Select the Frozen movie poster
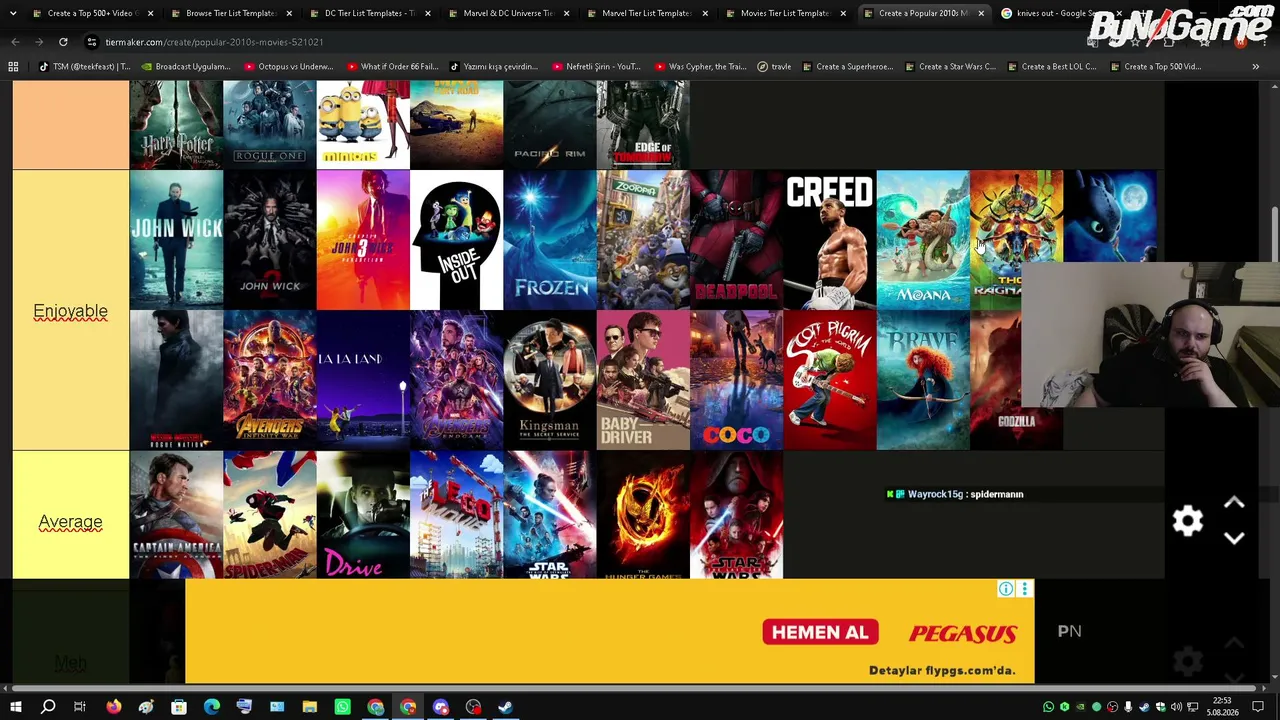Screen dimensions: 1280x720 click(x=550, y=240)
